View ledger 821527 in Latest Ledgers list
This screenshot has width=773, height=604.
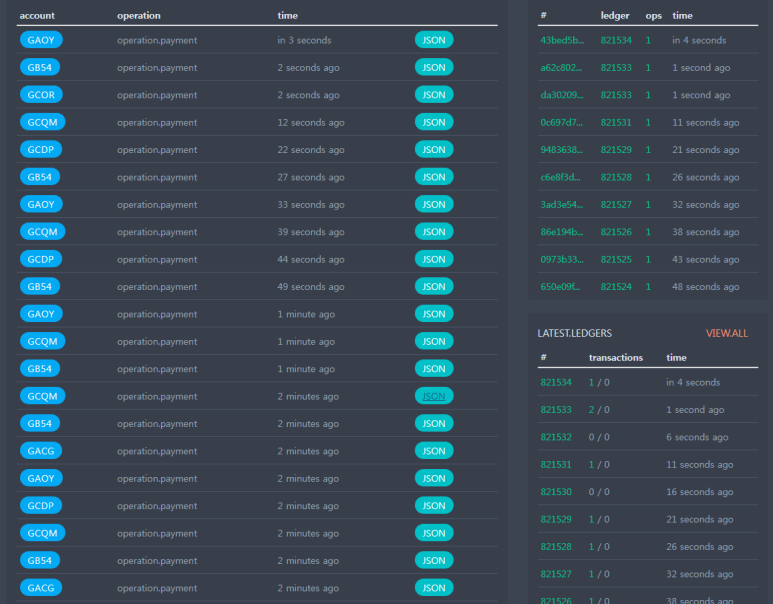pos(556,574)
